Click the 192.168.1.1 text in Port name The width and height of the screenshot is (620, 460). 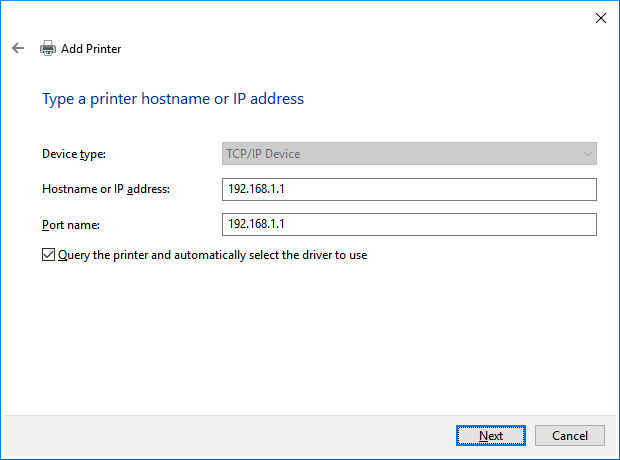click(258, 224)
